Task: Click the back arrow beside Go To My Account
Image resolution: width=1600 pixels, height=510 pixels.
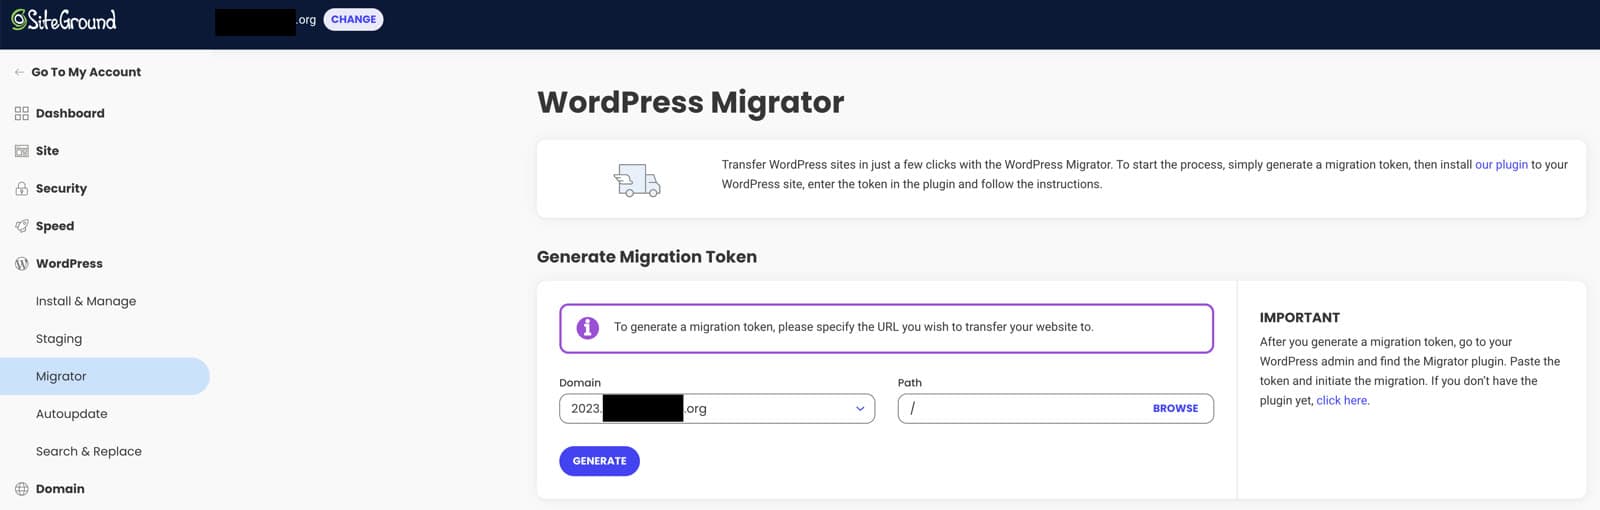Action: (x=20, y=72)
